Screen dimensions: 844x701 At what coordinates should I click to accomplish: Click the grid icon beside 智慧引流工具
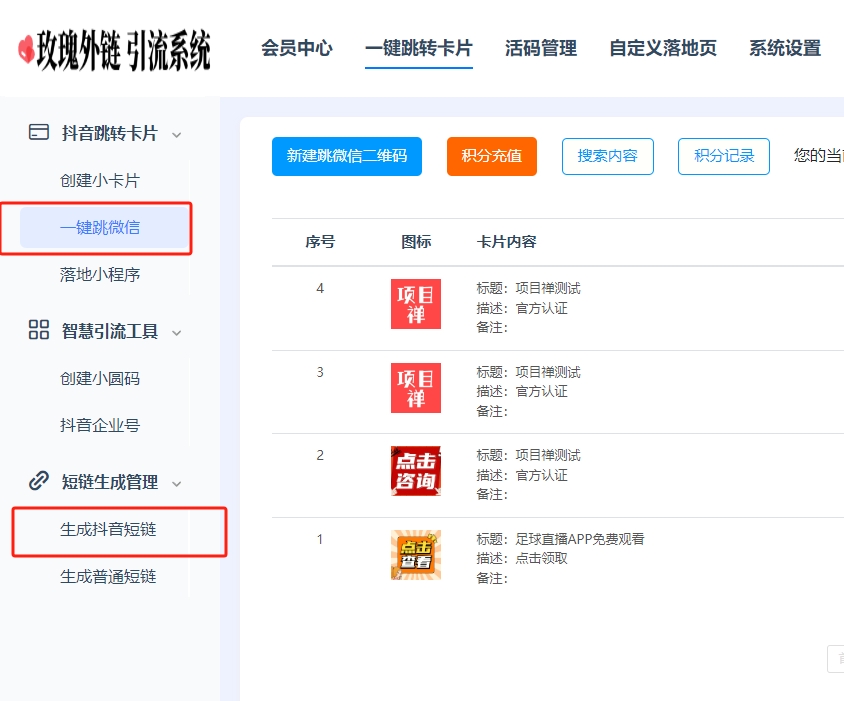pos(39,331)
